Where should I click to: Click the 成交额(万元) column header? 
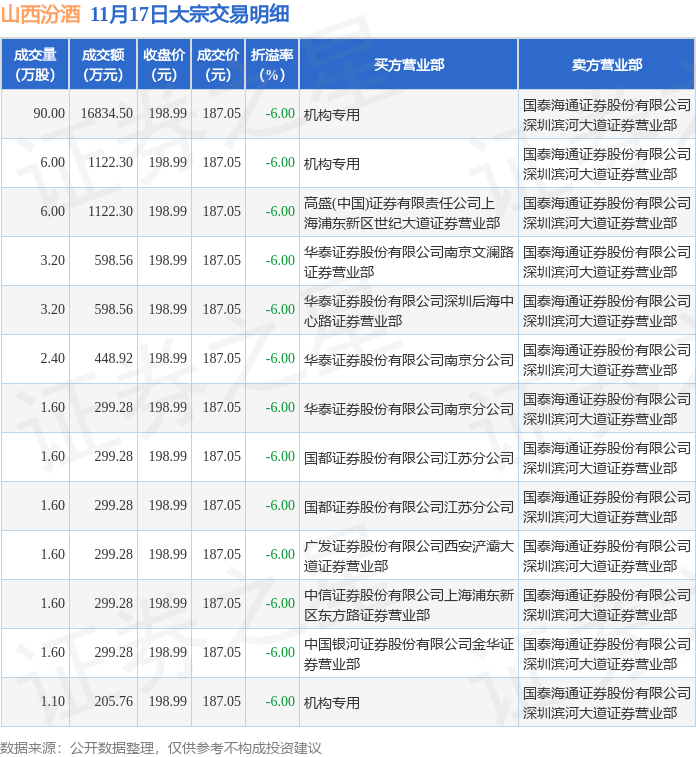103,65
